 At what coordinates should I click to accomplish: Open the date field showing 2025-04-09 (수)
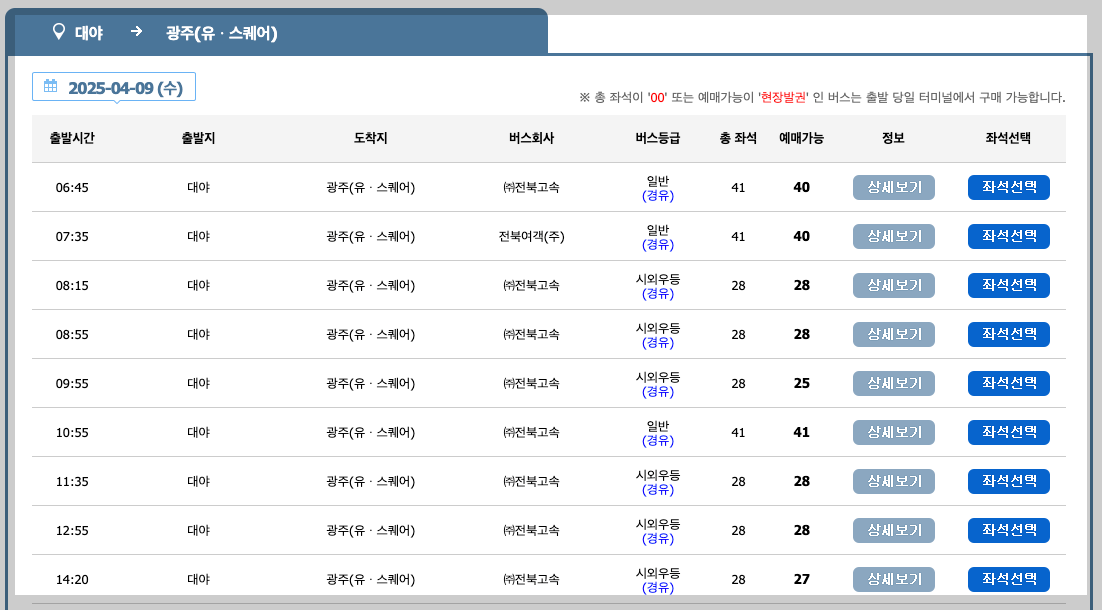[x=113, y=87]
